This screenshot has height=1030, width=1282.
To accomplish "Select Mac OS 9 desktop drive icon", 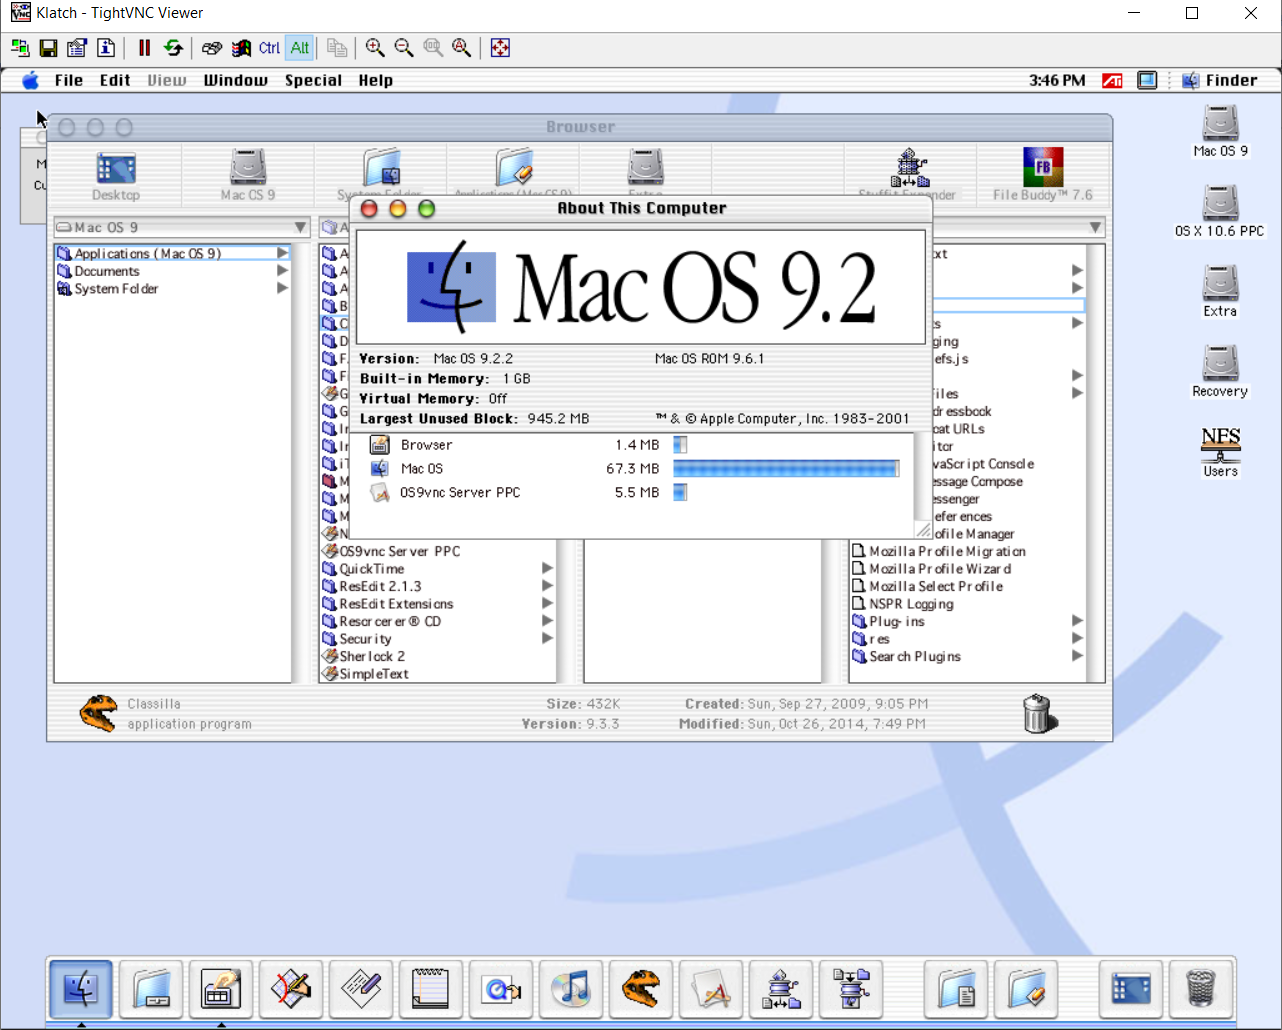I will click(1220, 132).
